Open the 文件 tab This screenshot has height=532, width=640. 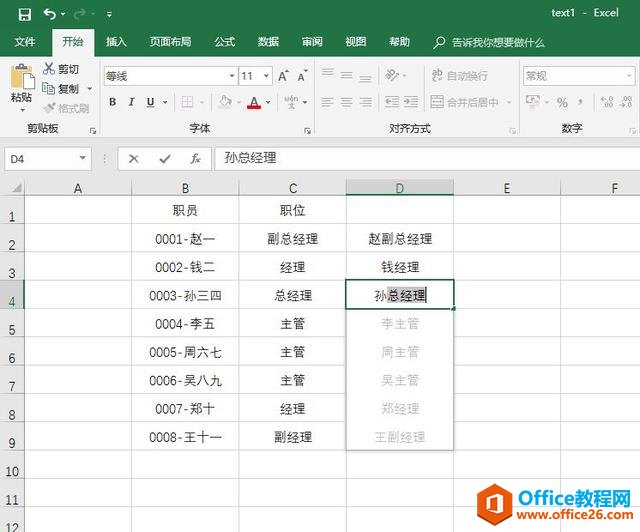(x=25, y=42)
